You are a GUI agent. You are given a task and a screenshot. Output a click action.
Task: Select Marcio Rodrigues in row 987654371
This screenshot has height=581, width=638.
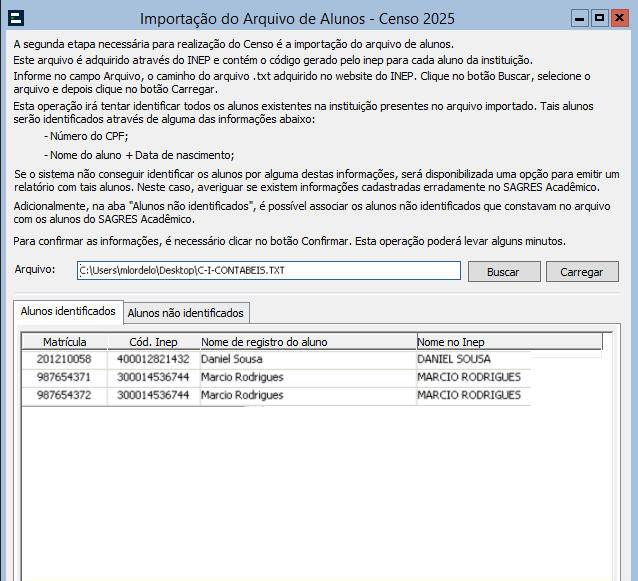[x=308, y=377]
